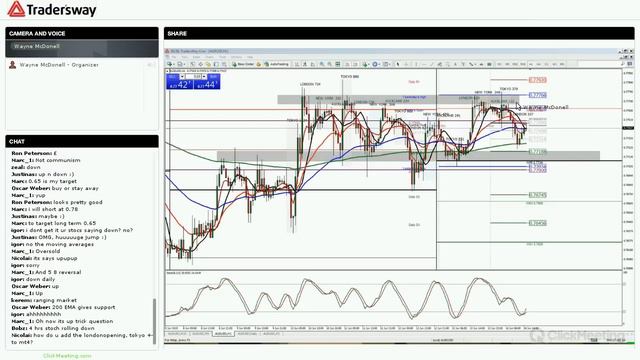The height and width of the screenshot is (360, 640).
Task: Open the View menu
Action: click(x=184, y=57)
